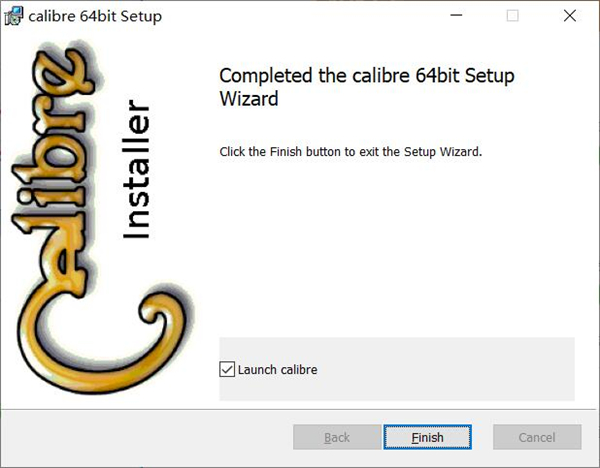Screen dimensions: 600x468
Task: Minimize the calibre Setup window
Action: click(x=457, y=16)
